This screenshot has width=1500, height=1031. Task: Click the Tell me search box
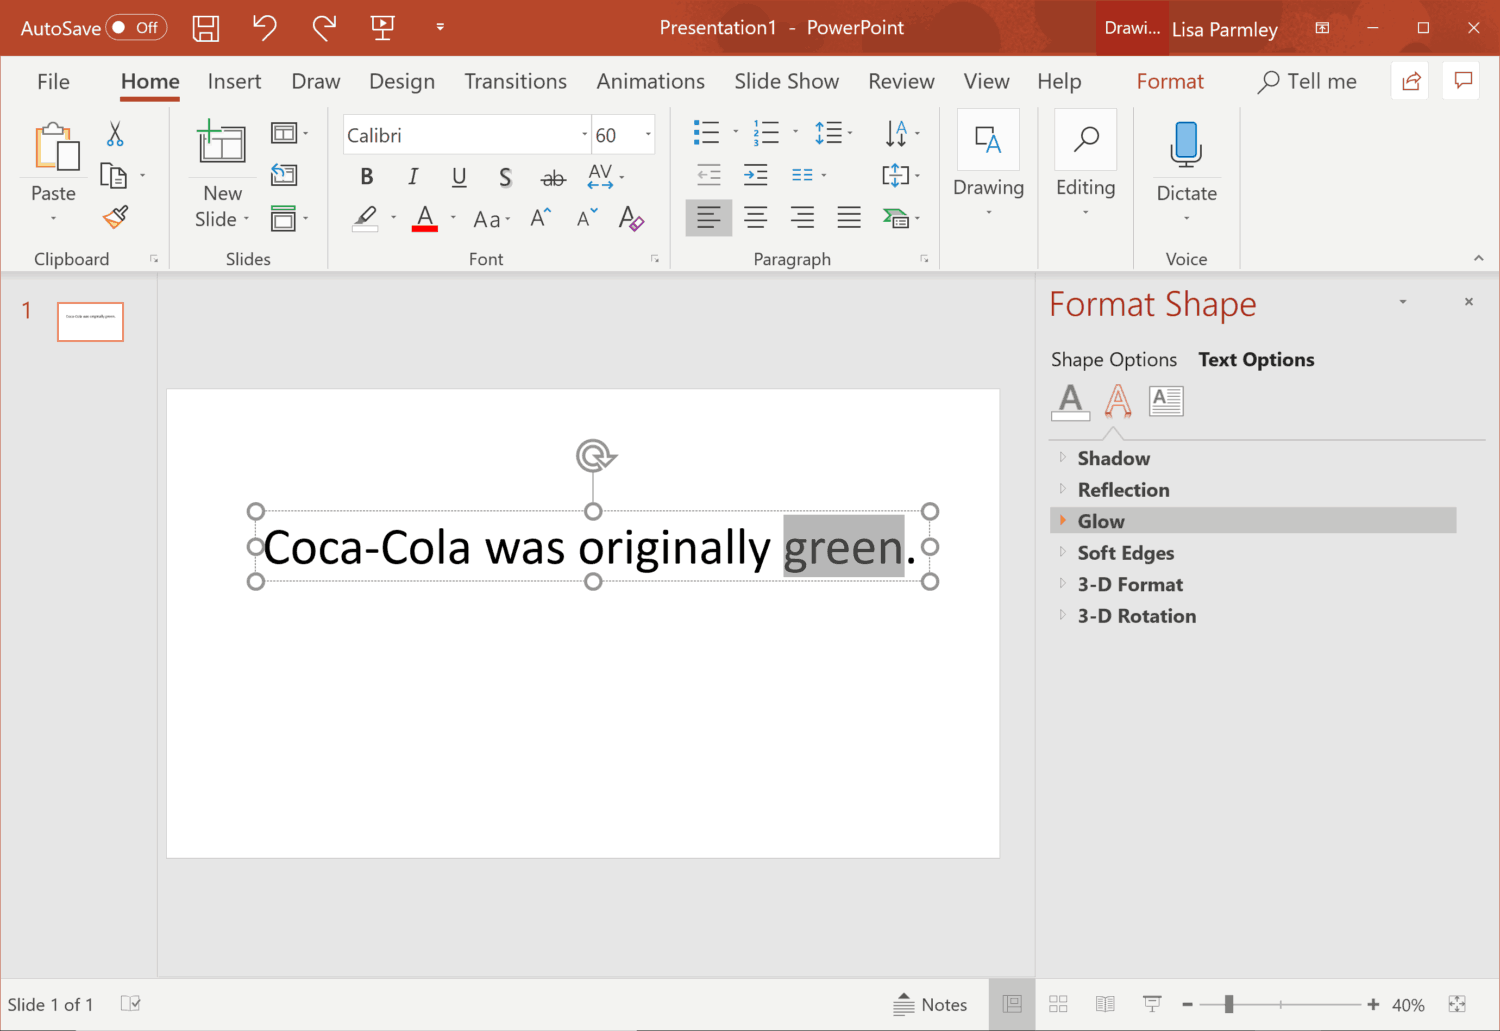click(1307, 82)
